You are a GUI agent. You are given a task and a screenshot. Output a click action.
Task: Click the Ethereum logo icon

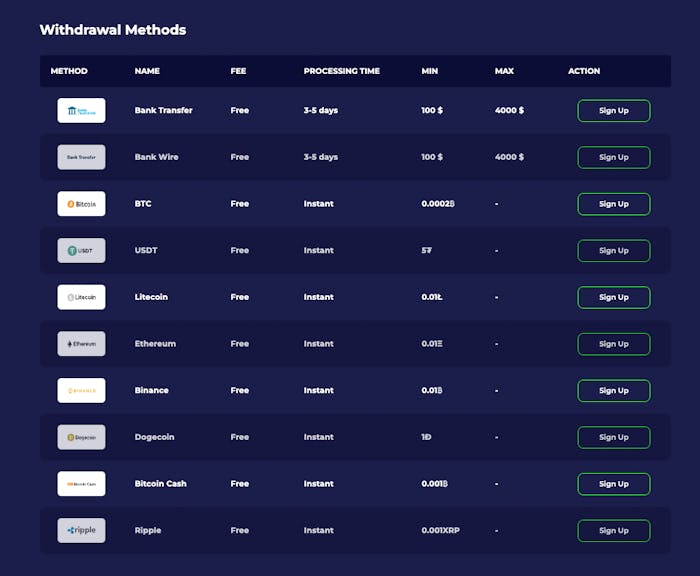coord(81,344)
